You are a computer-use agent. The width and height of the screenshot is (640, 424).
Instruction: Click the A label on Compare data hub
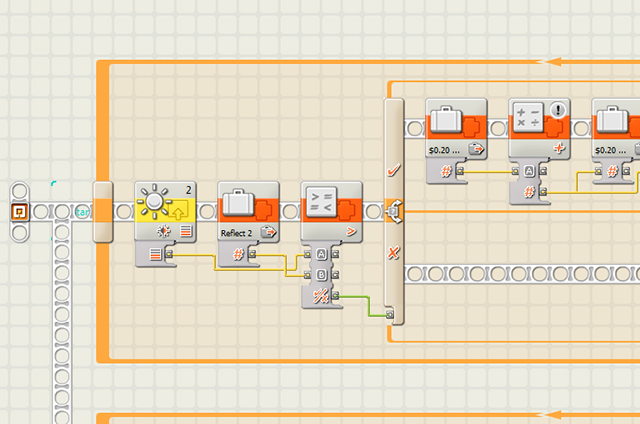pyautogui.click(x=321, y=255)
